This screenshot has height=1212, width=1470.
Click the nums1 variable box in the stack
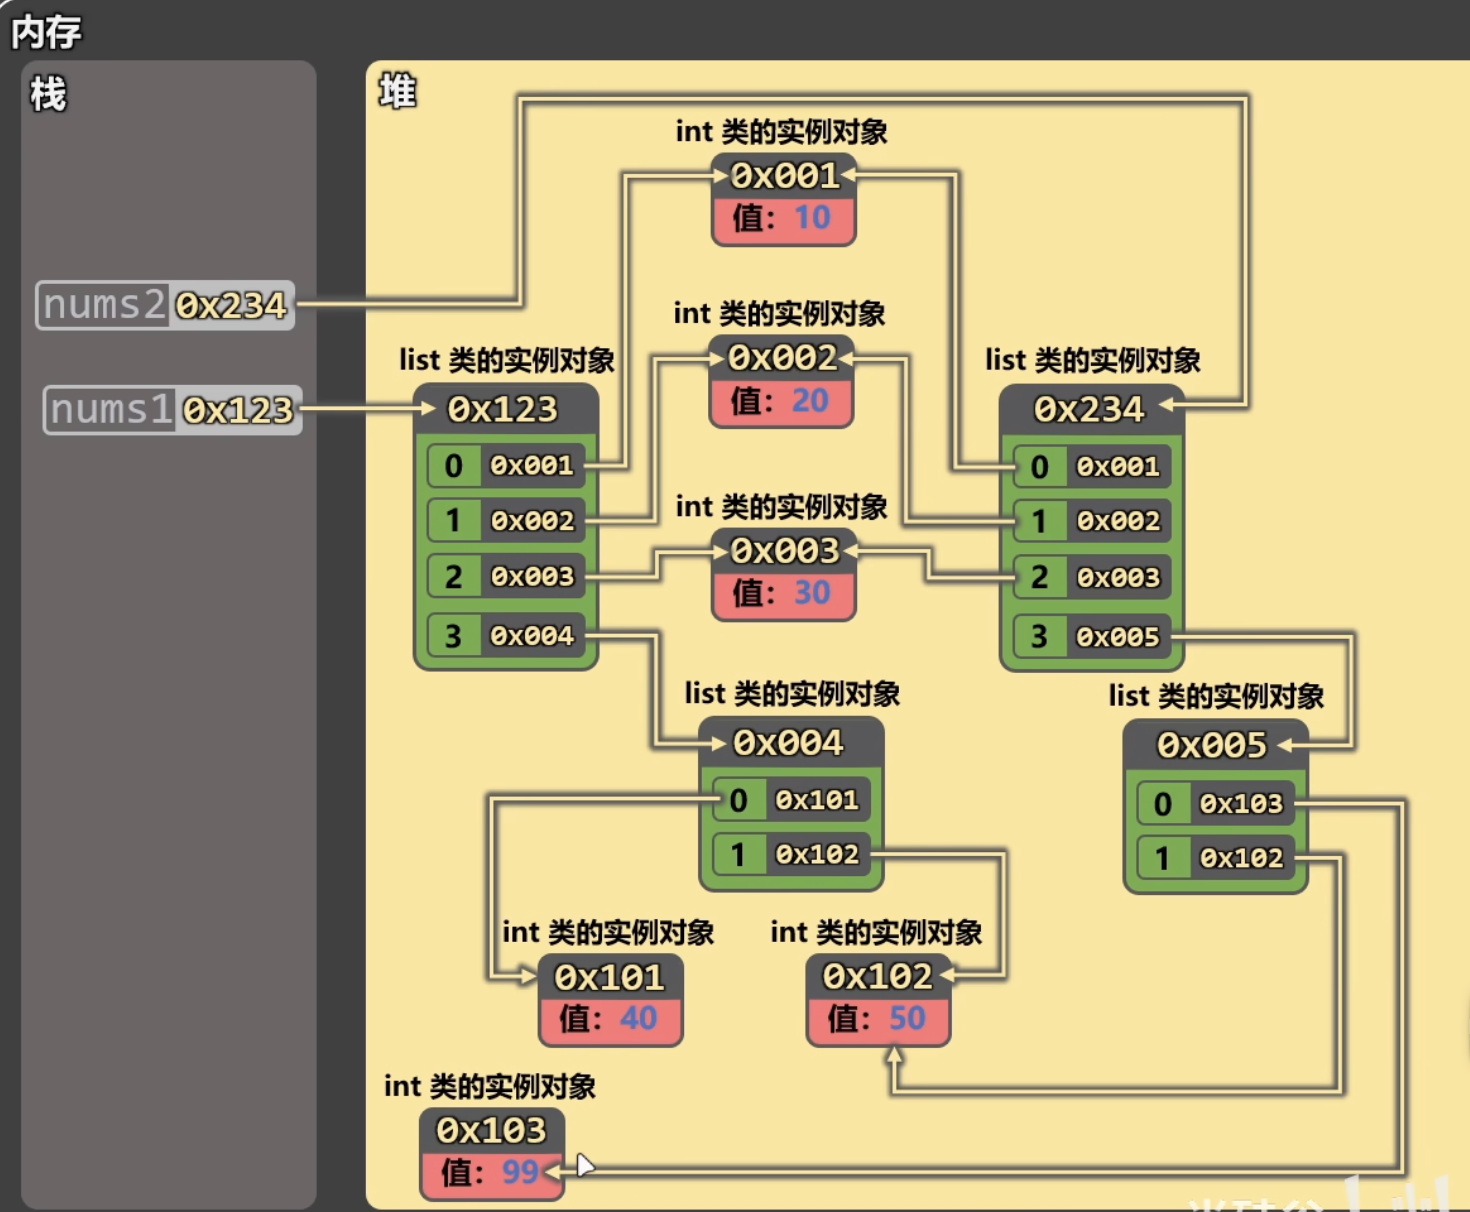(x=172, y=410)
